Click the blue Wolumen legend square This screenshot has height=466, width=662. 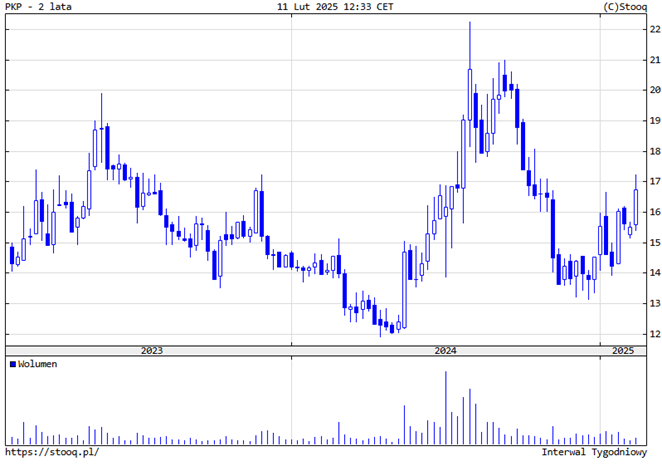pyautogui.click(x=12, y=364)
